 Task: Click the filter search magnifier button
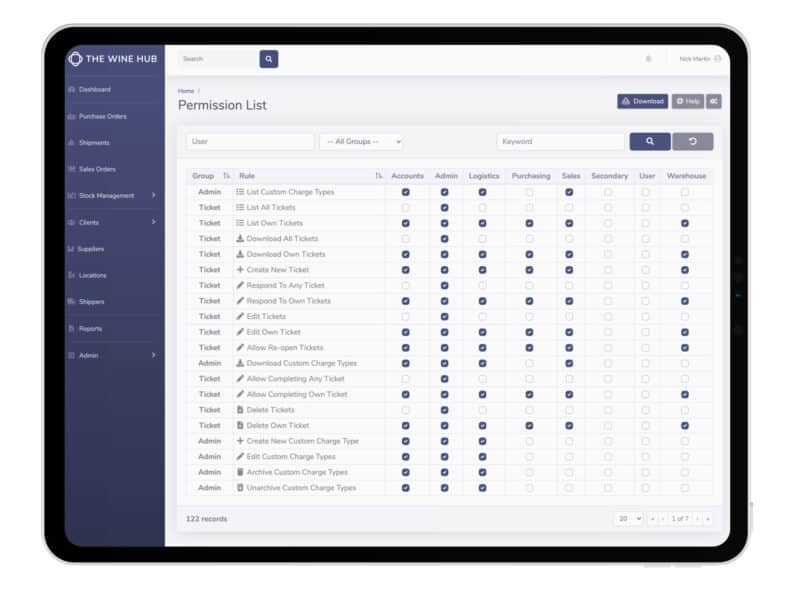pos(650,141)
